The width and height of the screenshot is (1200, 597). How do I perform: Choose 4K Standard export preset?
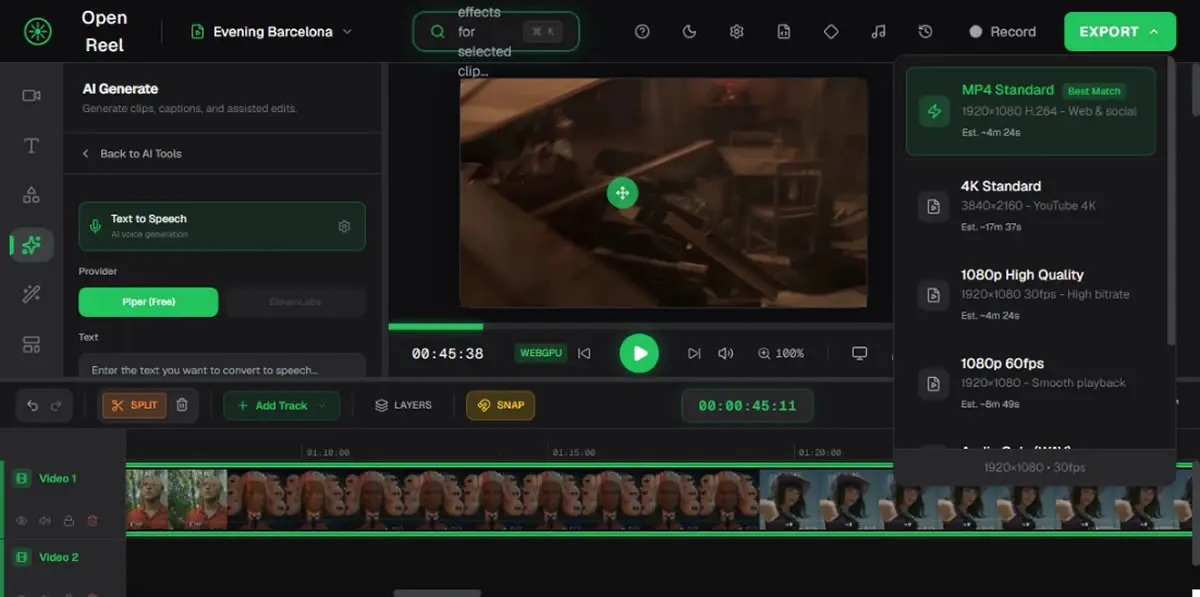(x=1031, y=207)
